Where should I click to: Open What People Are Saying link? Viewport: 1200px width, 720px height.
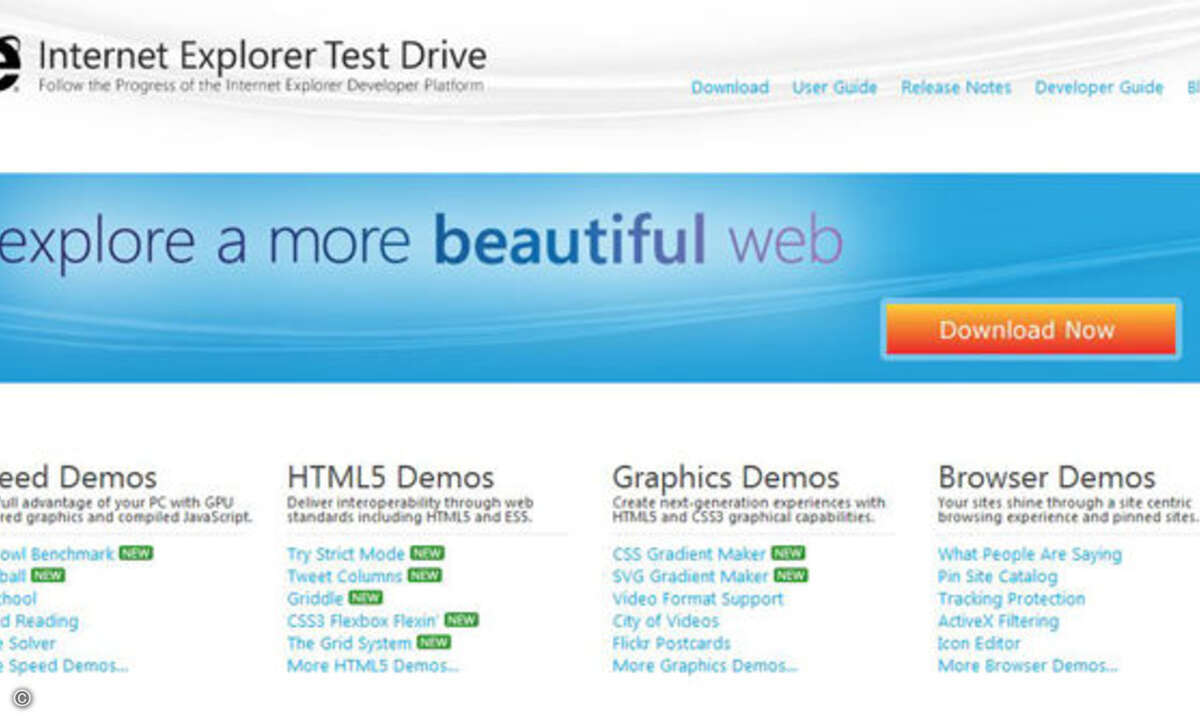point(1030,554)
